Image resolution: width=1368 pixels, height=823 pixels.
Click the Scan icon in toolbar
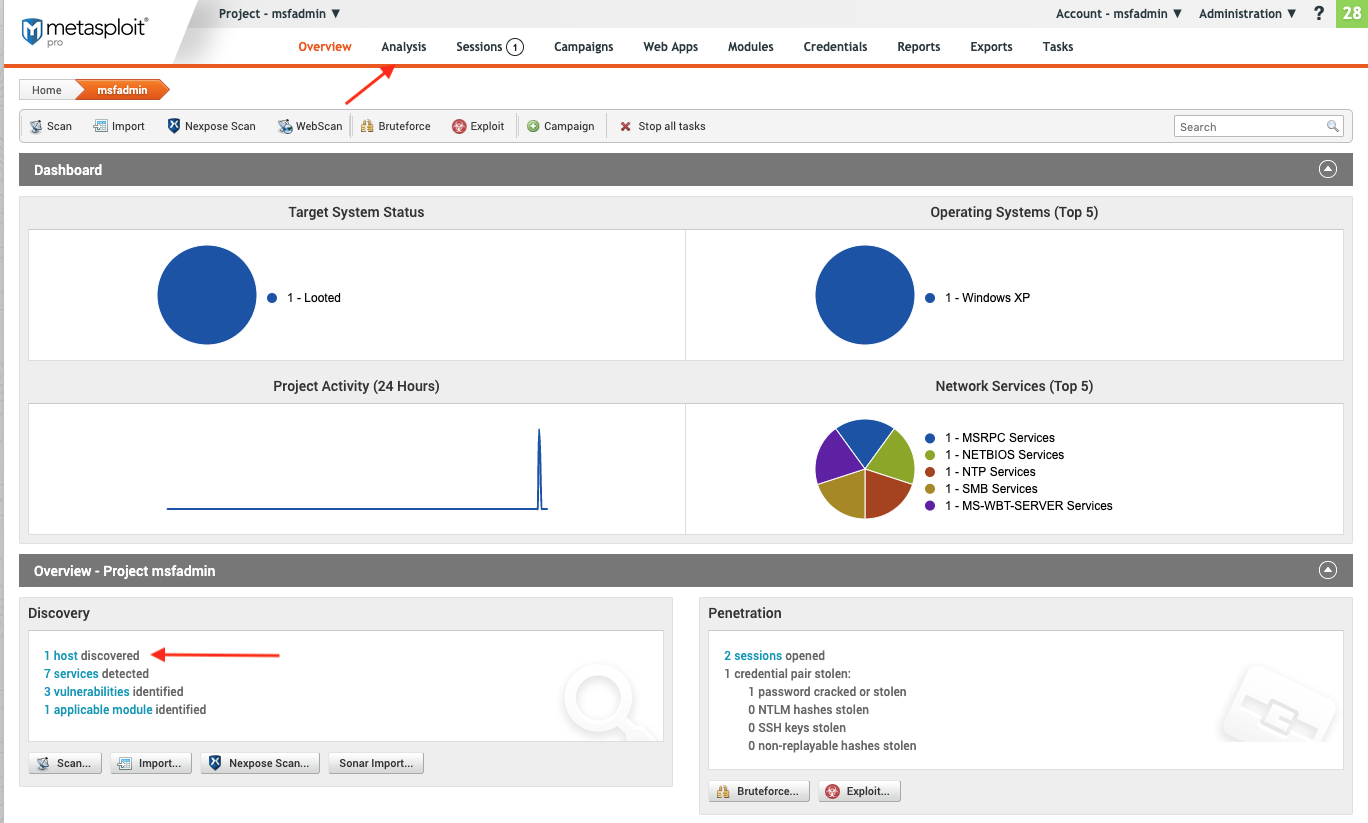click(36, 126)
